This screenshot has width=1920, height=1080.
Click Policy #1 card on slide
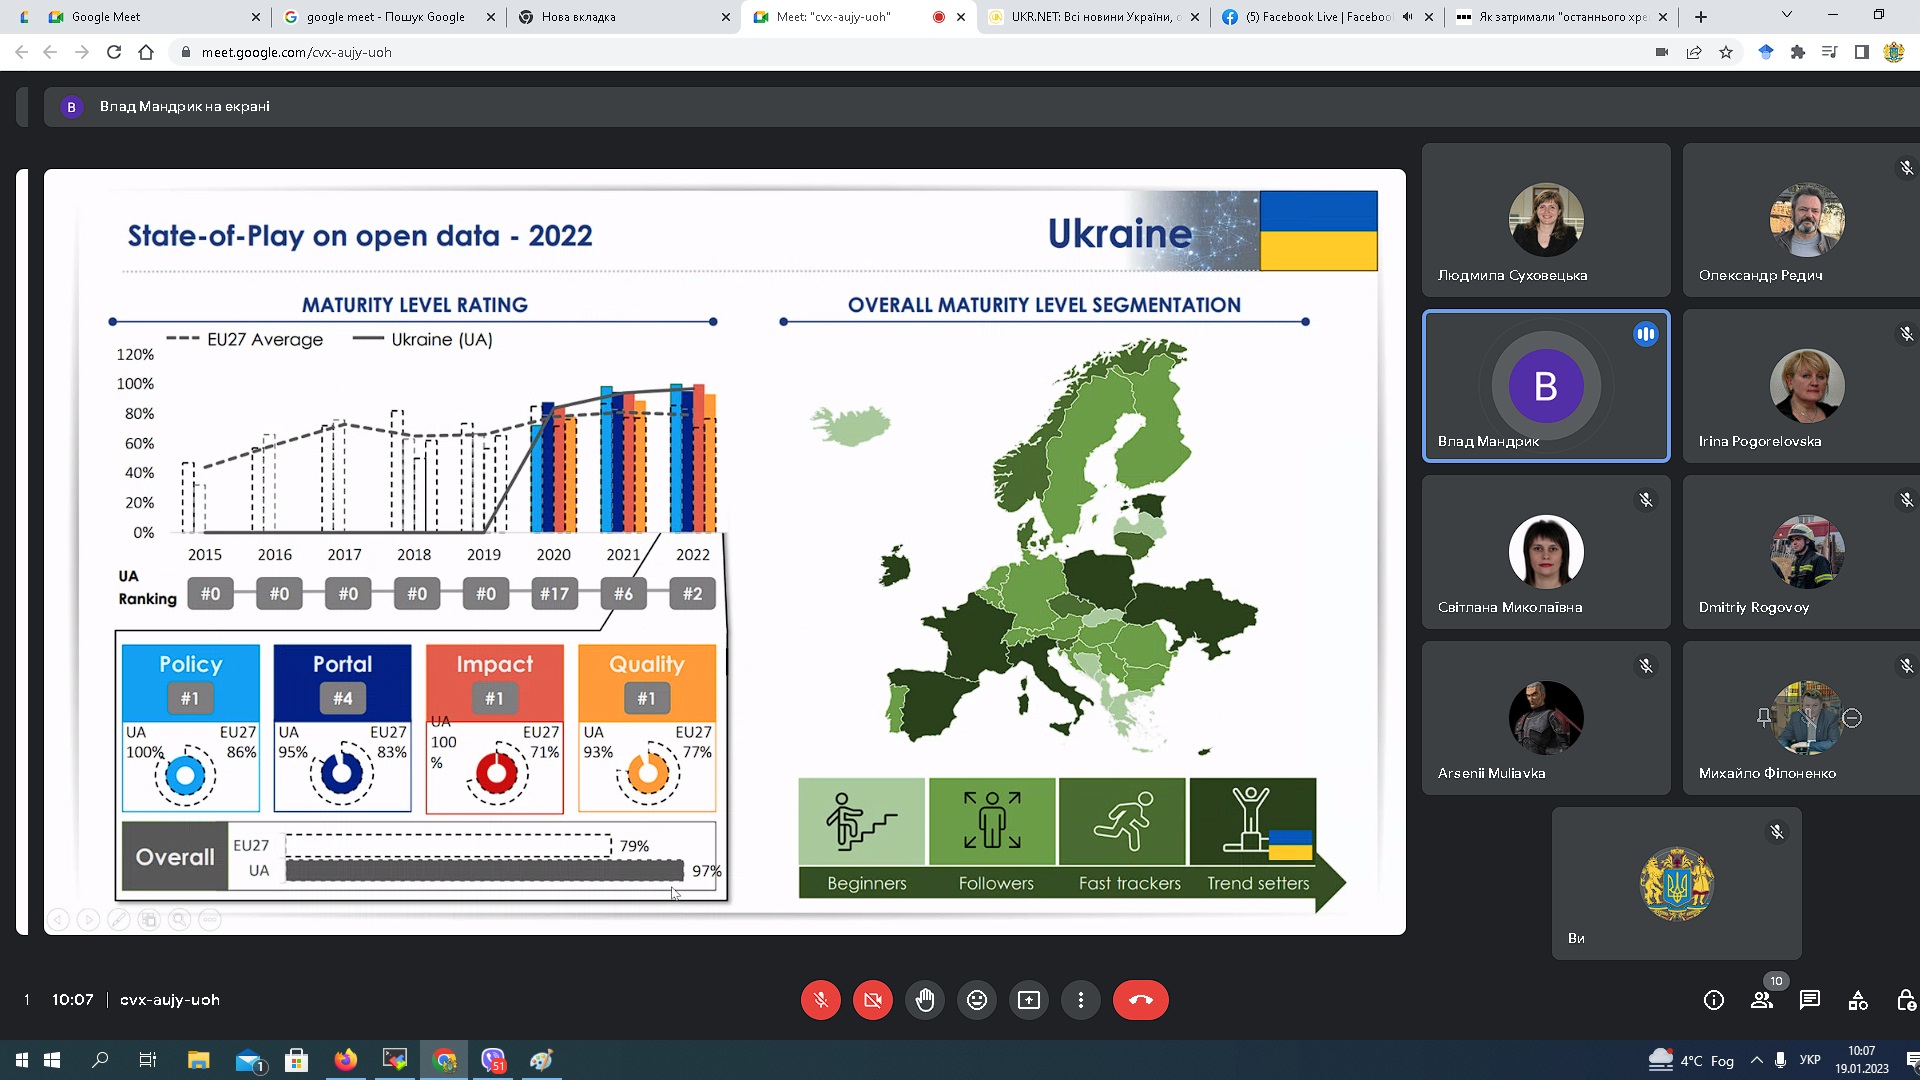(x=190, y=728)
